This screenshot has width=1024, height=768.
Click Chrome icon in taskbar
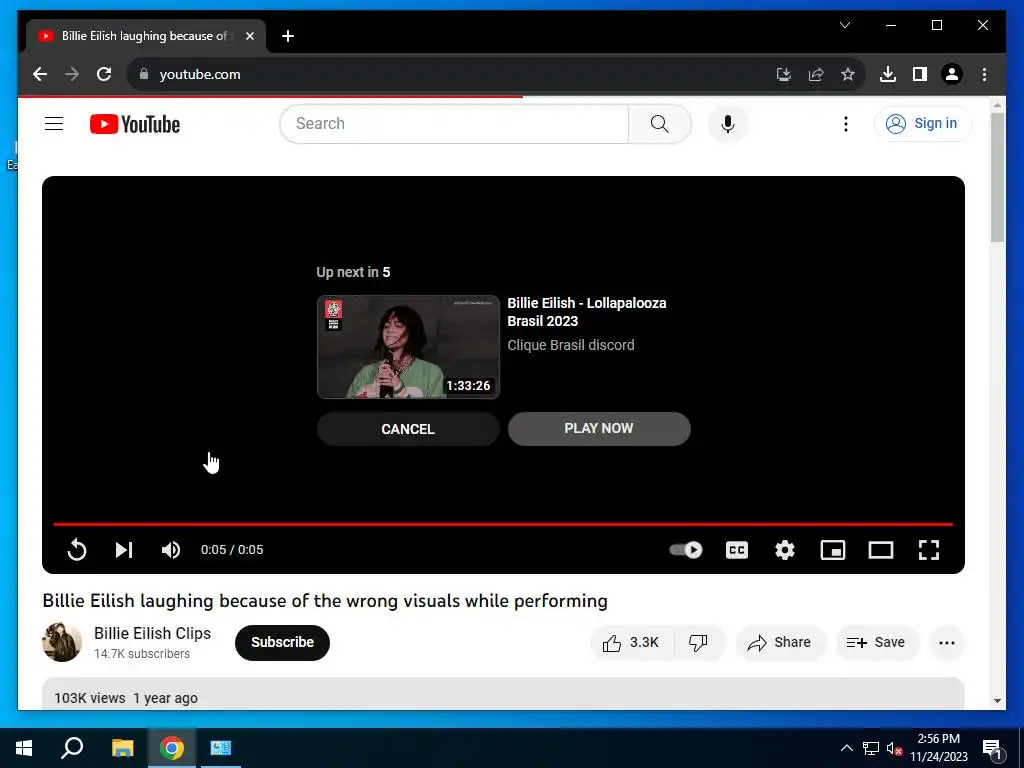pos(172,748)
